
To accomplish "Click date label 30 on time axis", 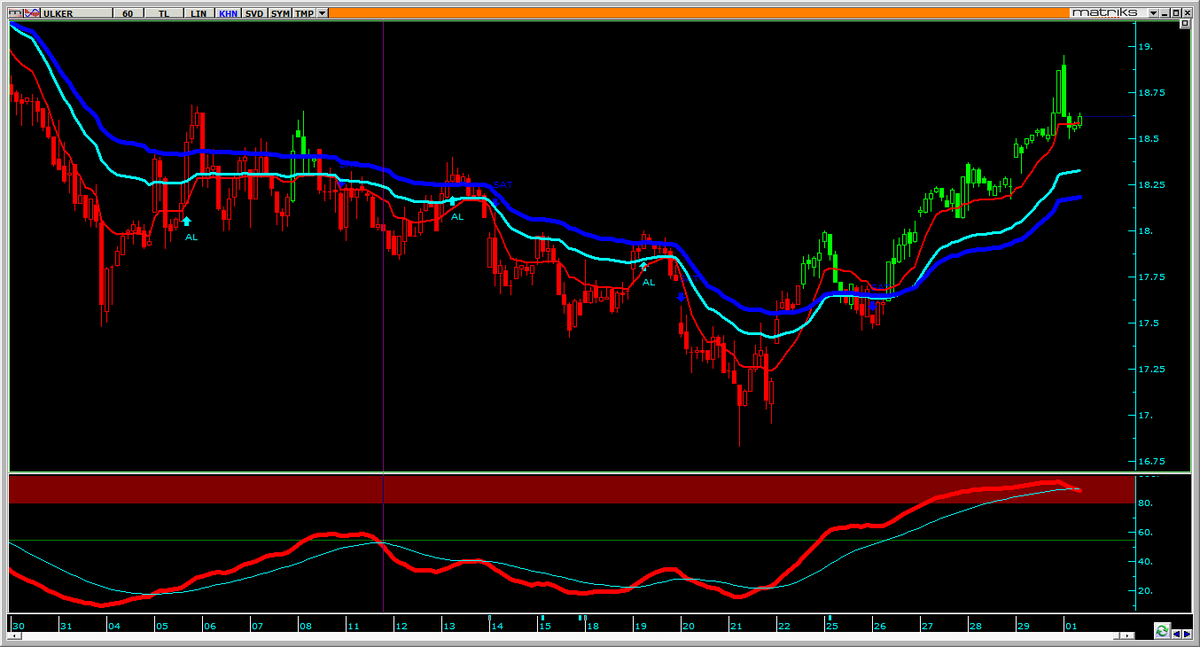I will coord(17,626).
